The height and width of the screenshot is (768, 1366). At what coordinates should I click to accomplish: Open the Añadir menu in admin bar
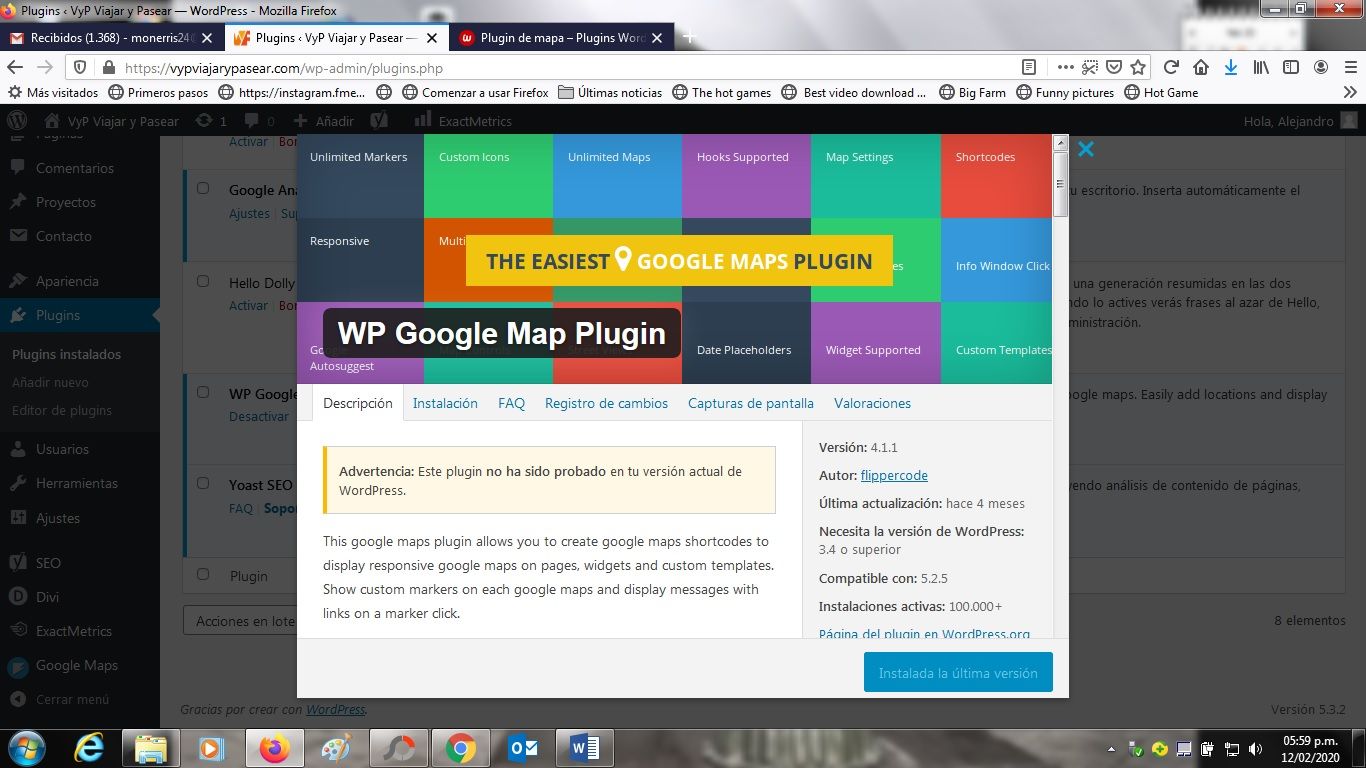[x=325, y=121]
